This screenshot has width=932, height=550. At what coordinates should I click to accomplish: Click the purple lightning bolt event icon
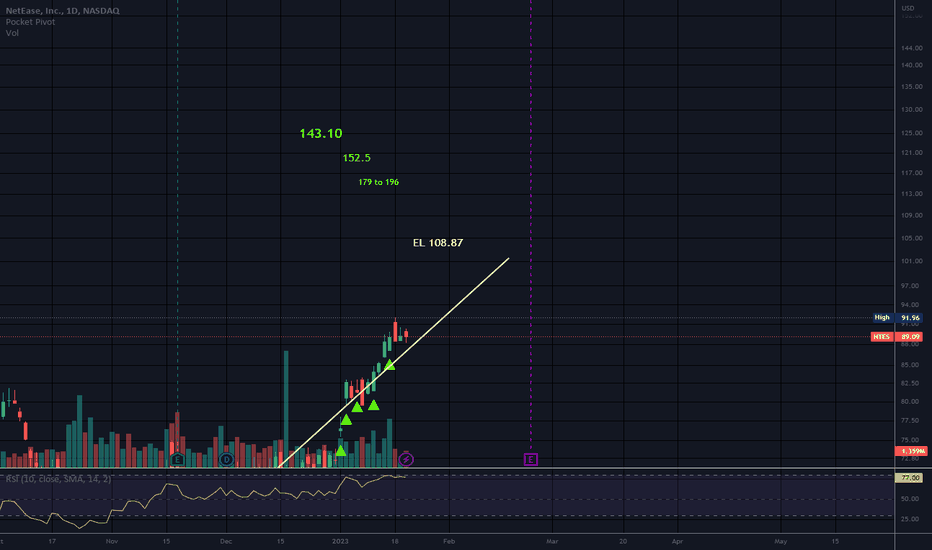click(406, 460)
